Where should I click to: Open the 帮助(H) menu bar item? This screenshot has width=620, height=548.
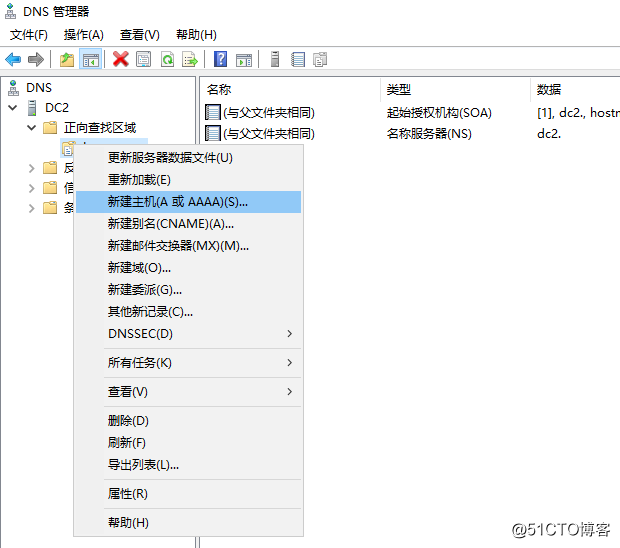click(196, 35)
